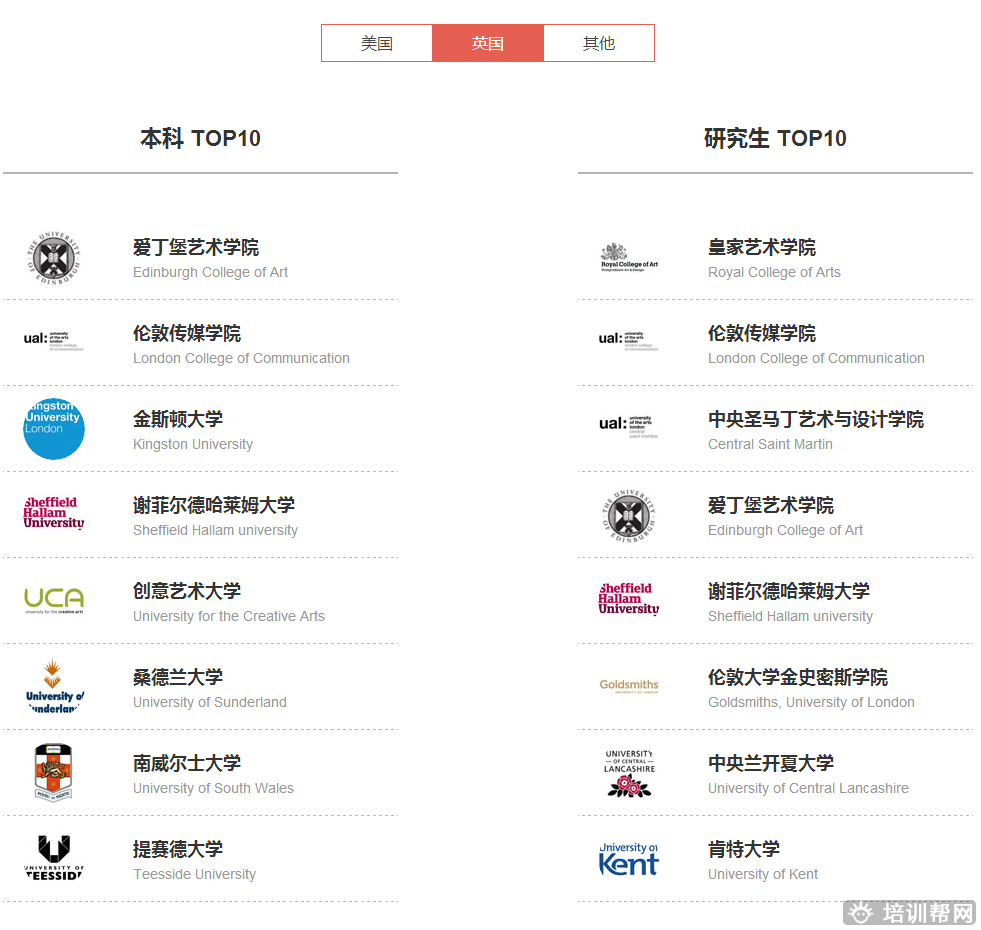The width and height of the screenshot is (981, 930).
Task: Click 'Sheffield Hallam university' under 研究生 TOP10
Action: [x=790, y=616]
